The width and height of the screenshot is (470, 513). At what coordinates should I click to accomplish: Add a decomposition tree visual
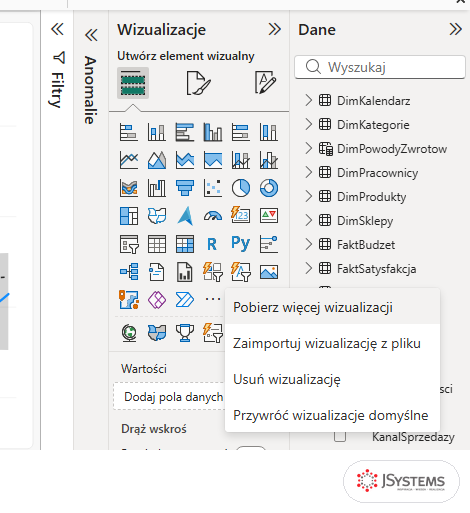[x=129, y=272]
